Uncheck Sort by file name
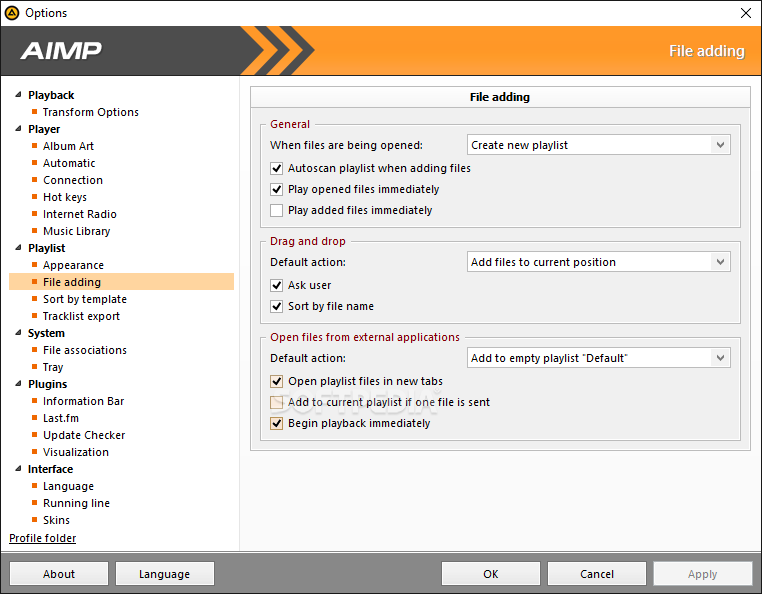The image size is (762, 594). click(x=277, y=306)
